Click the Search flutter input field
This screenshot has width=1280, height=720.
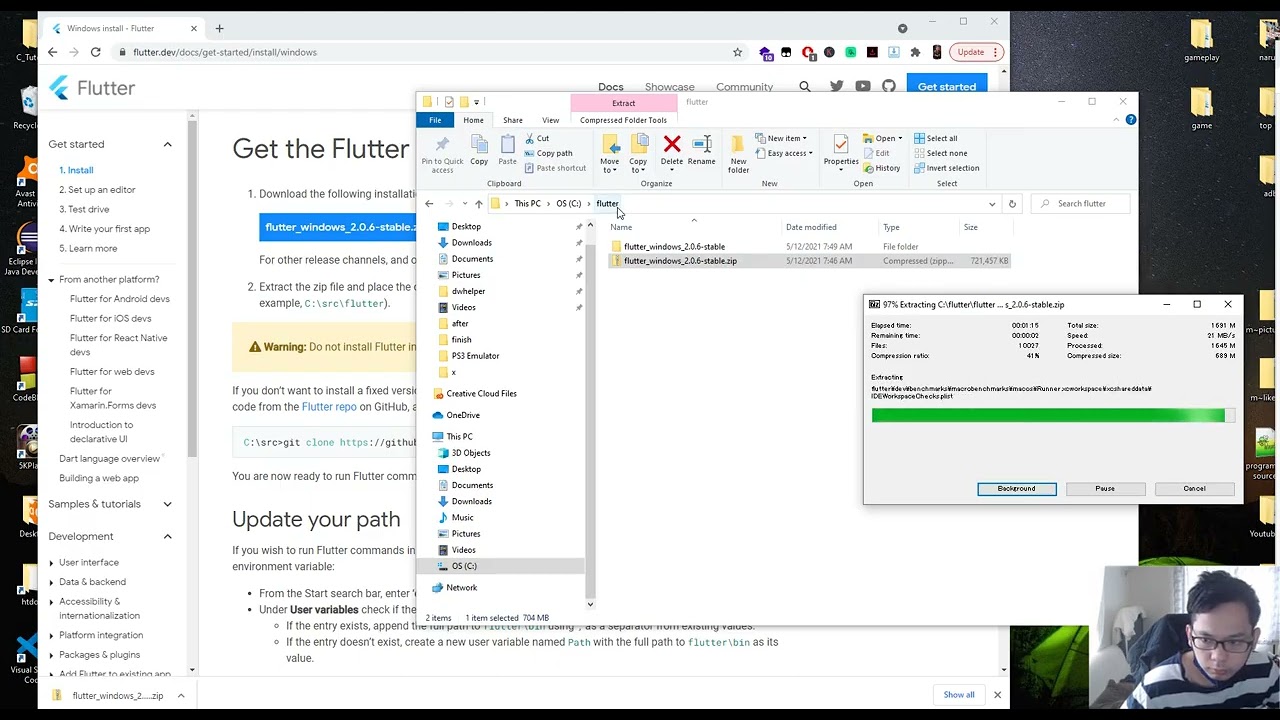tap(1082, 204)
